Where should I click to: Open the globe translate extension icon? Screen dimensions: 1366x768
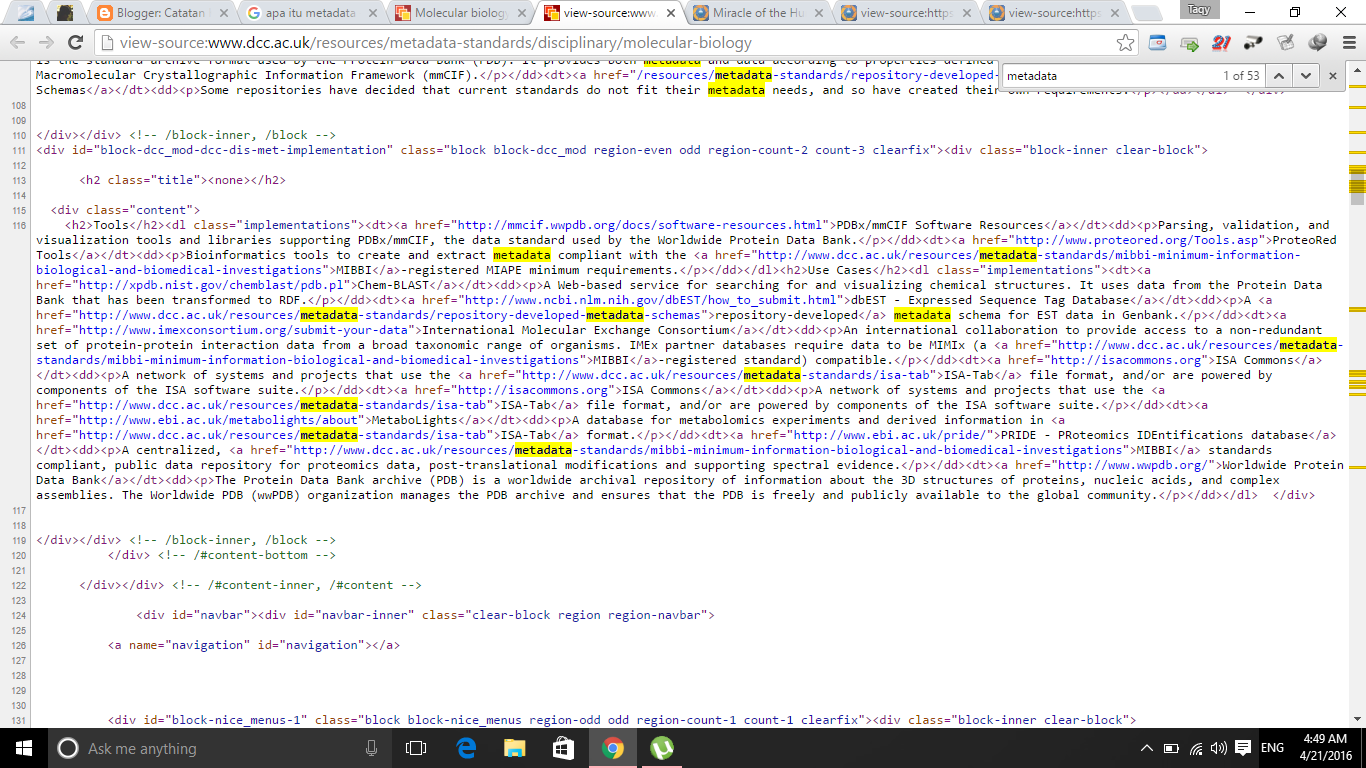coord(1317,43)
